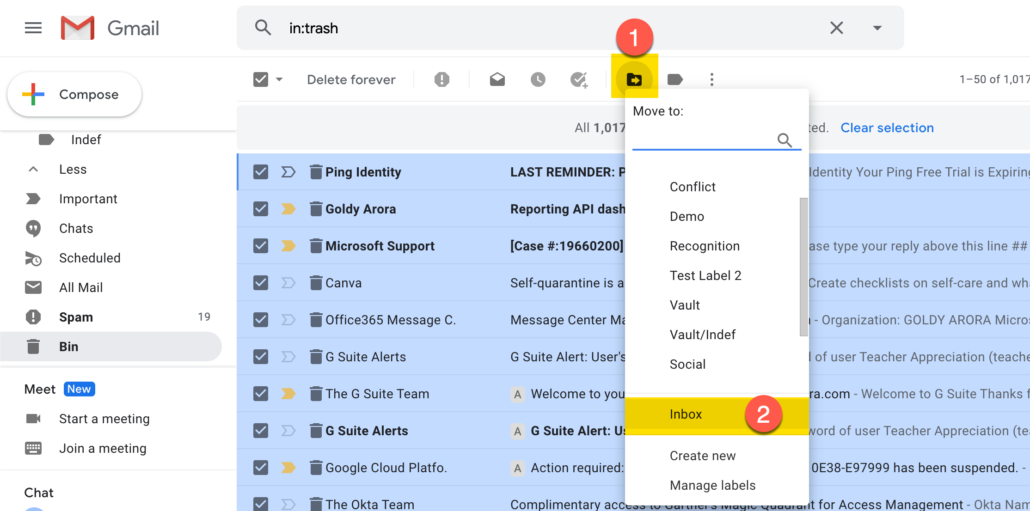Open the Microsoft Support email
1030x511 pixels.
coord(634,246)
